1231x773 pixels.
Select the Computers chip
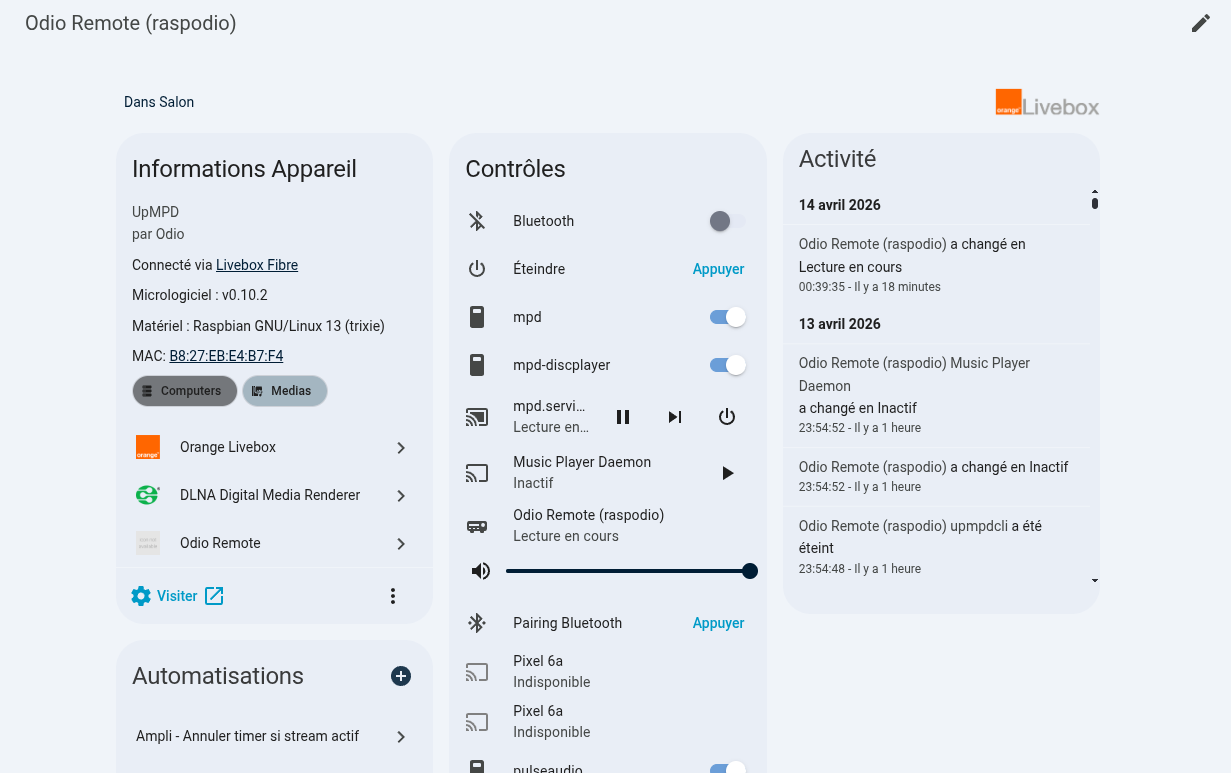pos(184,391)
